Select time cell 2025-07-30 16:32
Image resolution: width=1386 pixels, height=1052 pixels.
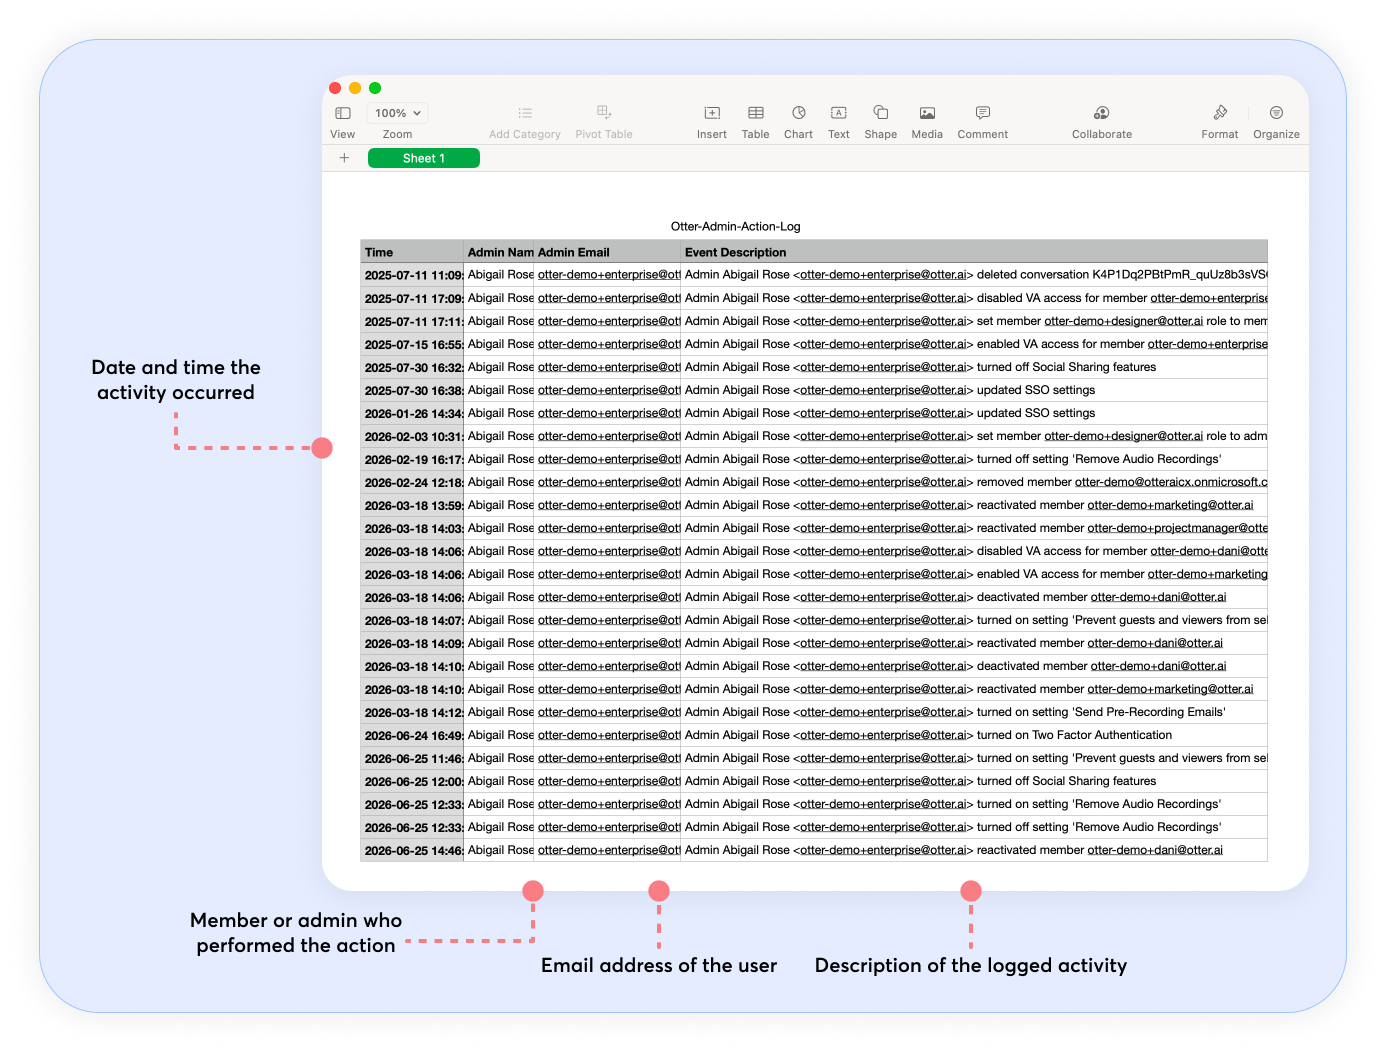coord(412,367)
